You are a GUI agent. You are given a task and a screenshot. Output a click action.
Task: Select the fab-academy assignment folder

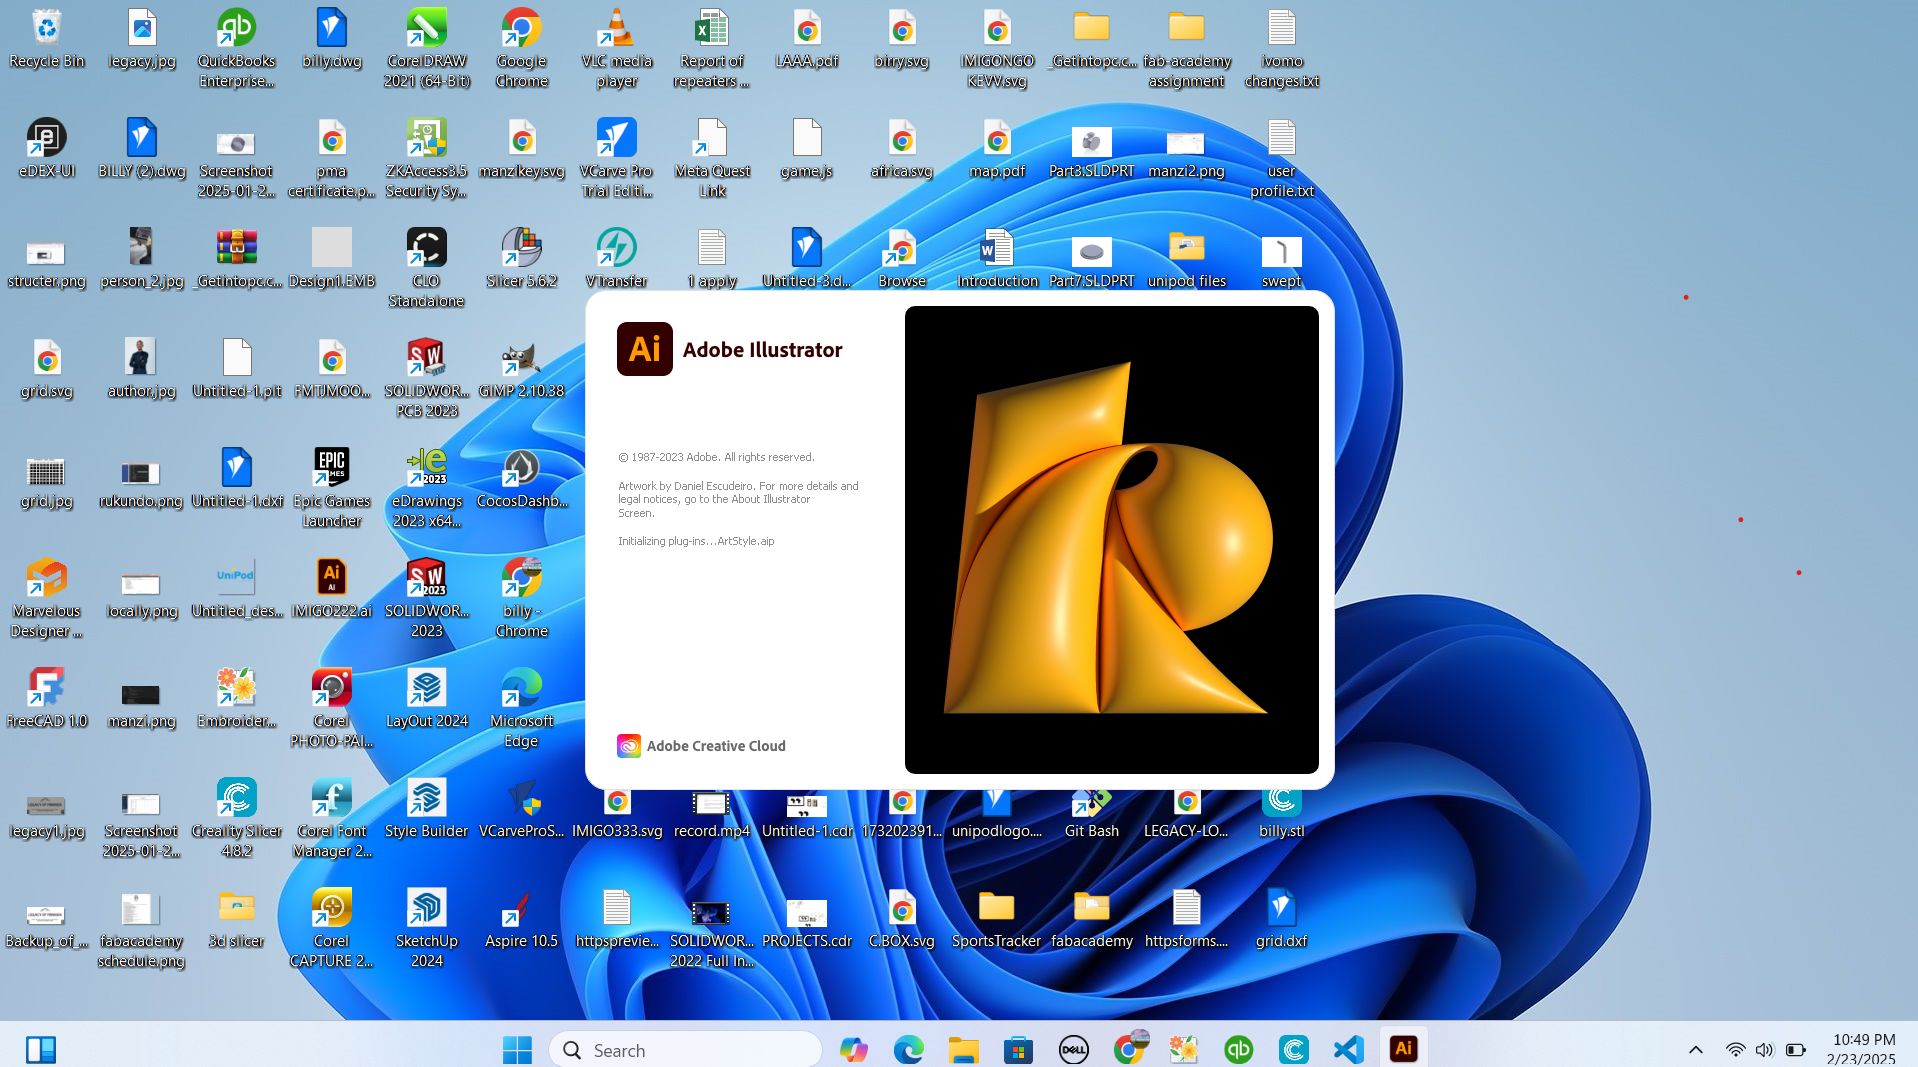[1186, 48]
